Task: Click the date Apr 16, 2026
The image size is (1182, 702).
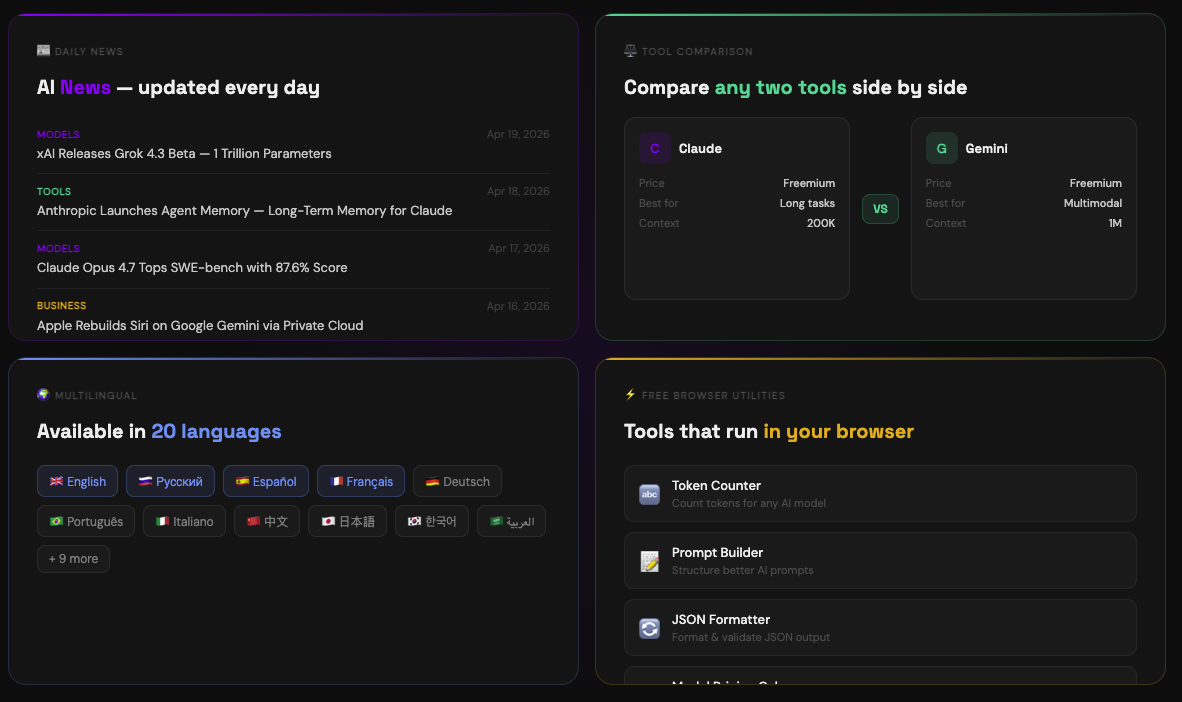Action: (518, 306)
